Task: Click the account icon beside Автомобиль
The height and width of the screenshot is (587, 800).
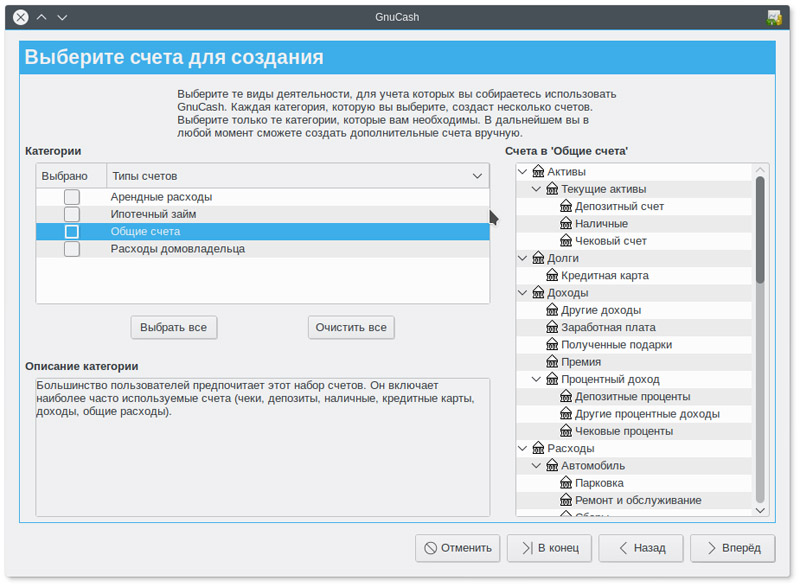Action: 552,466
